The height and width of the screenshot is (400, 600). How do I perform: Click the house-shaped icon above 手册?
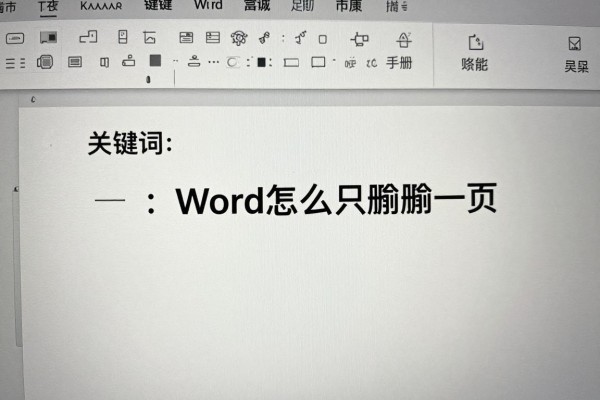point(404,40)
